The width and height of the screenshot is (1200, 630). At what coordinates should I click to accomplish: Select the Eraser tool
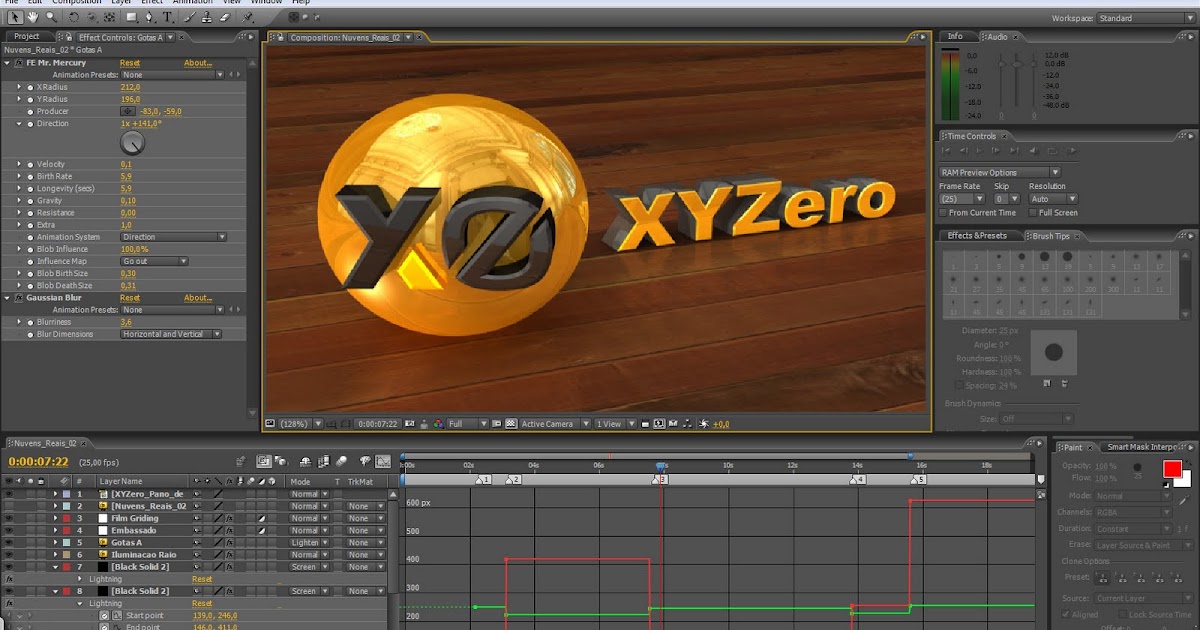[224, 17]
